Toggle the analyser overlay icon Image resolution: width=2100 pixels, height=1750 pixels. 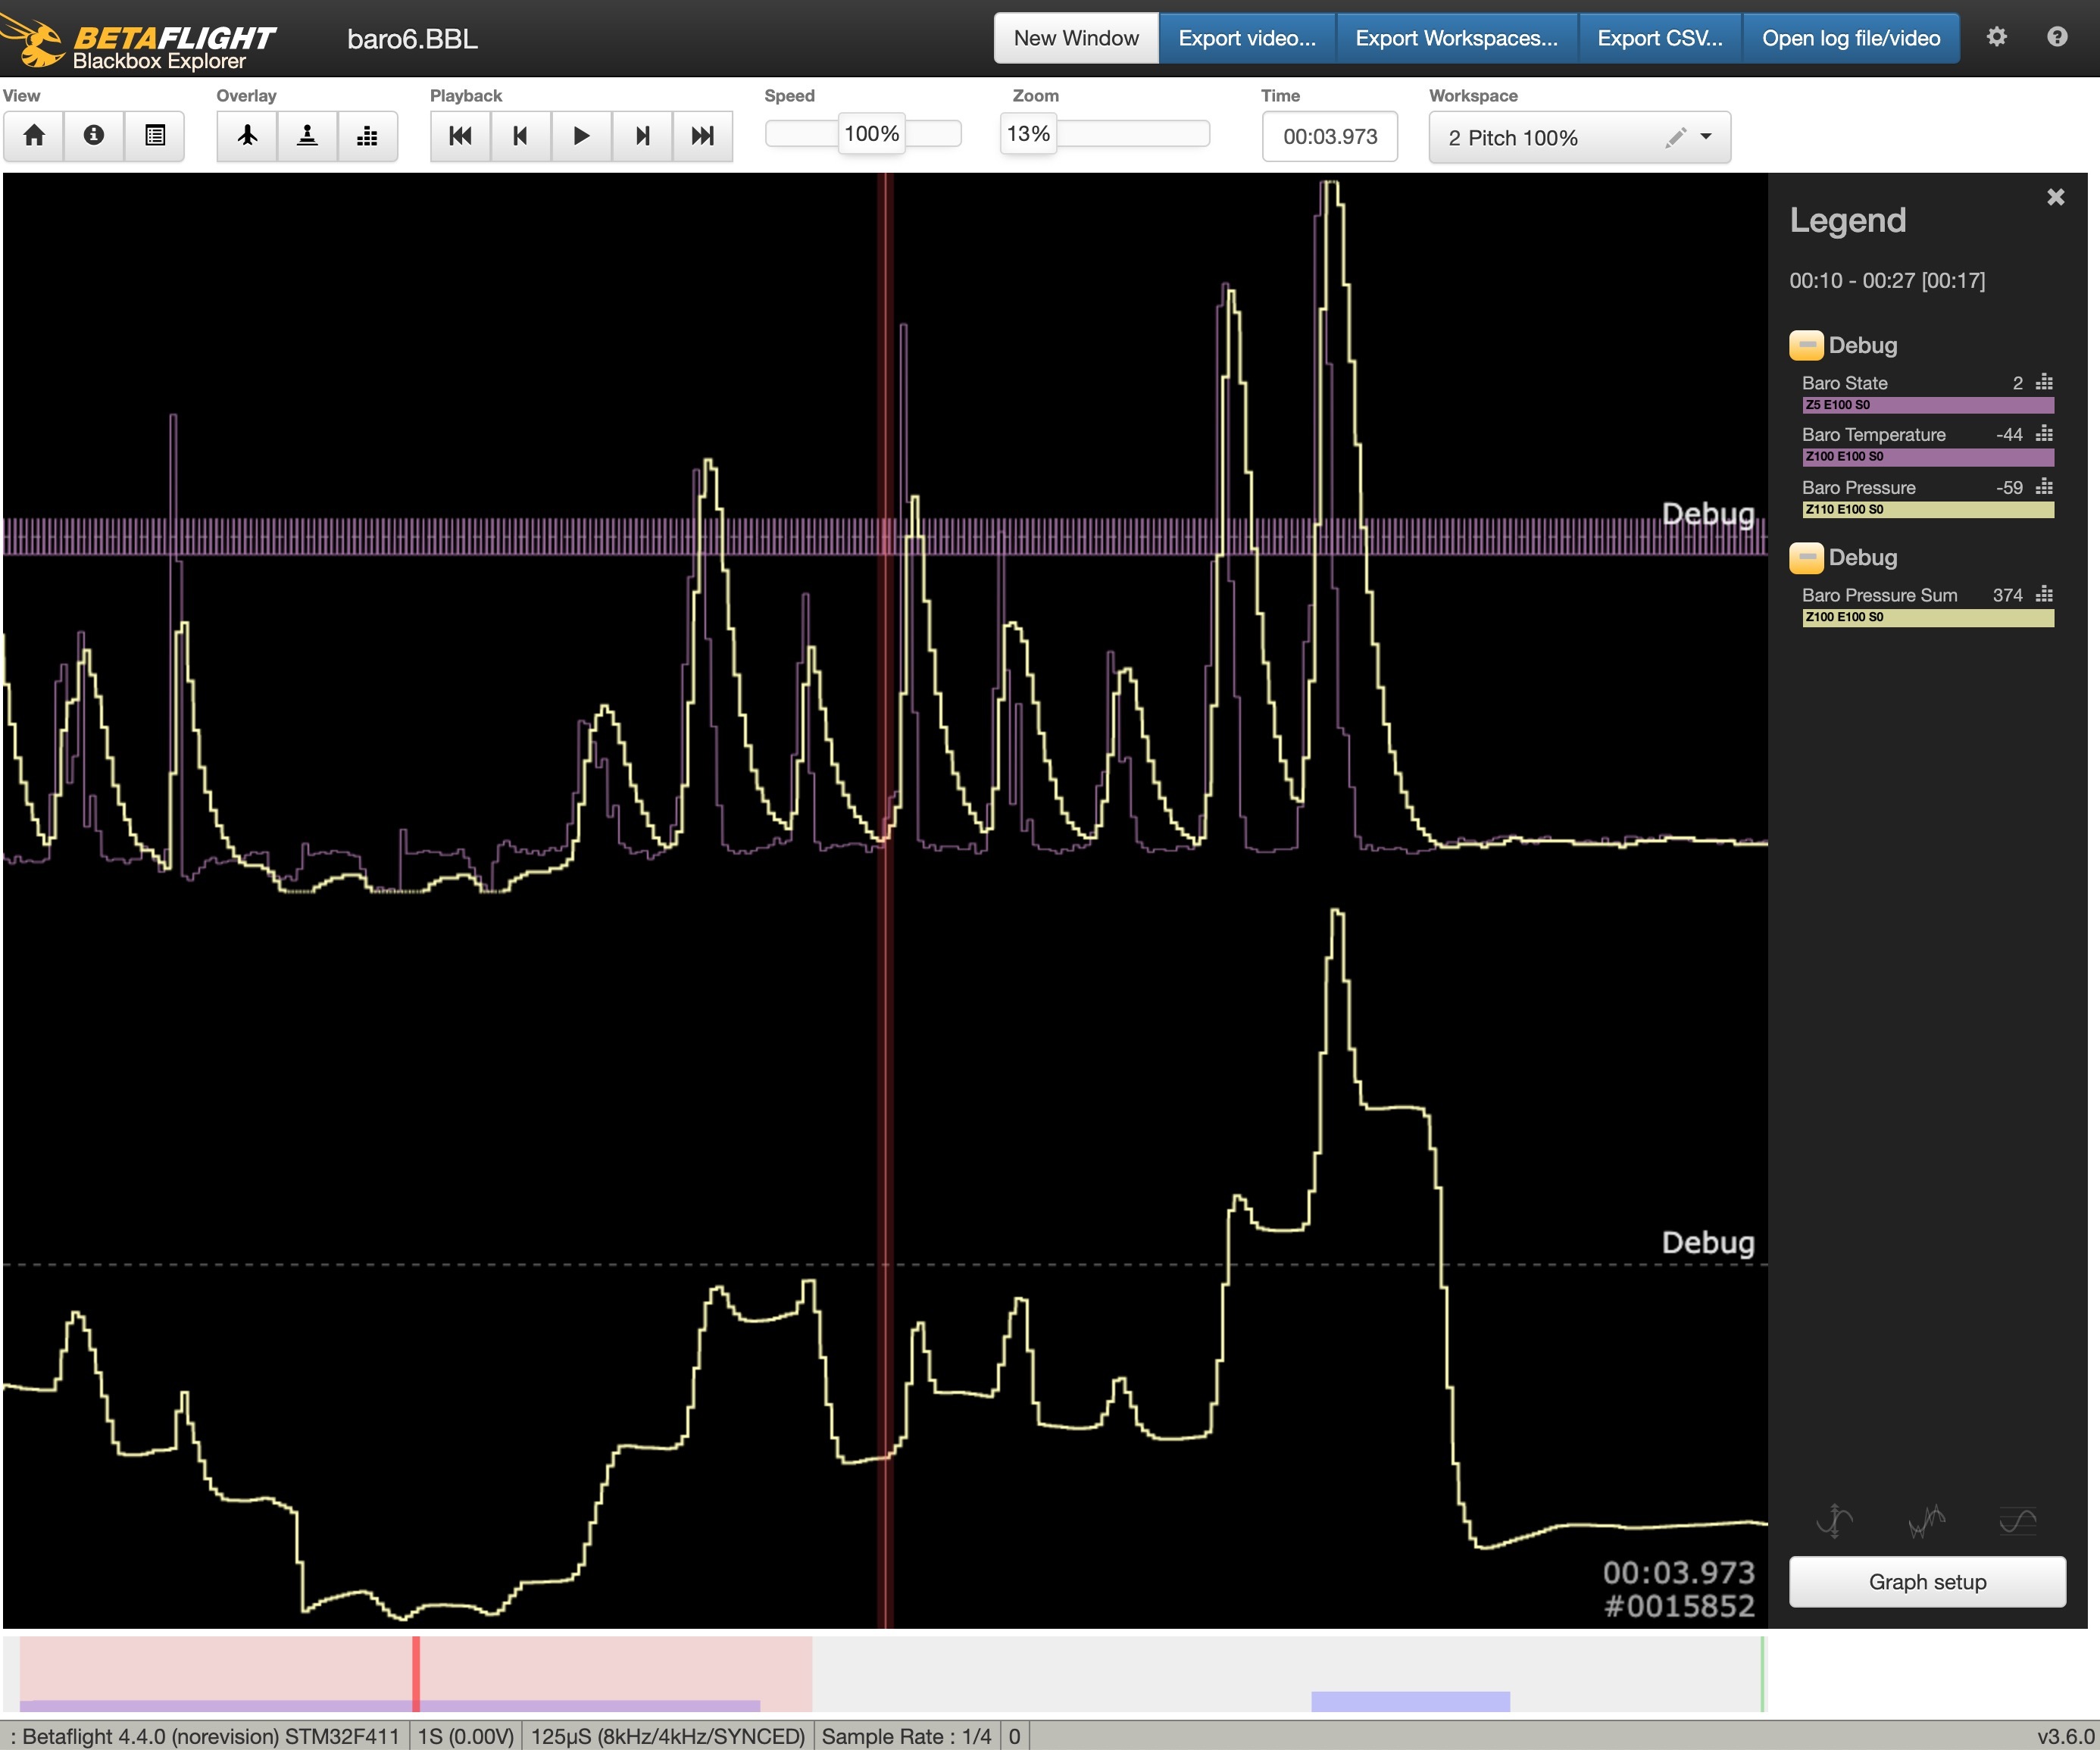(367, 135)
